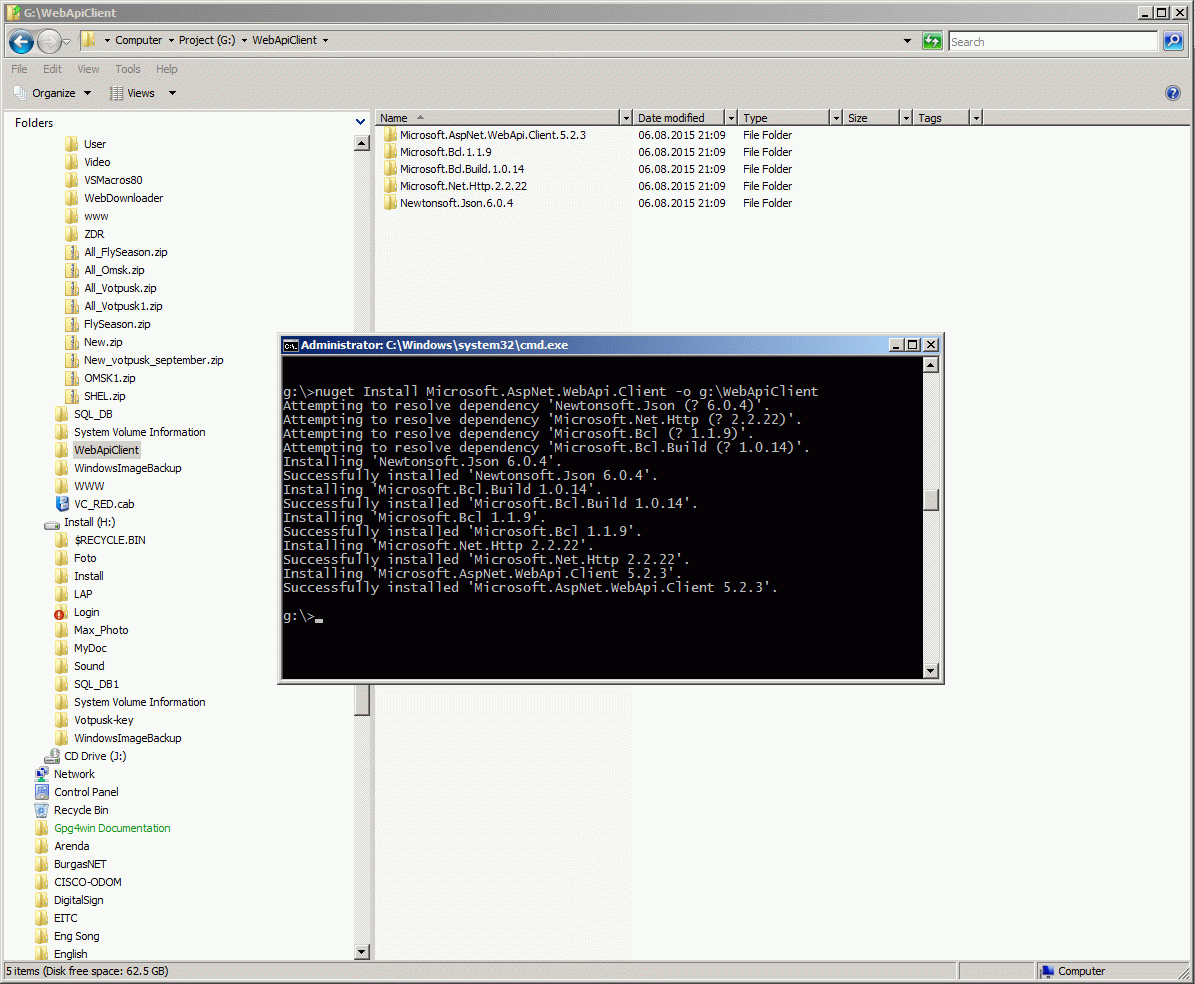Select Project (G:) in the breadcrumb
1195x984 pixels.
tap(207, 40)
